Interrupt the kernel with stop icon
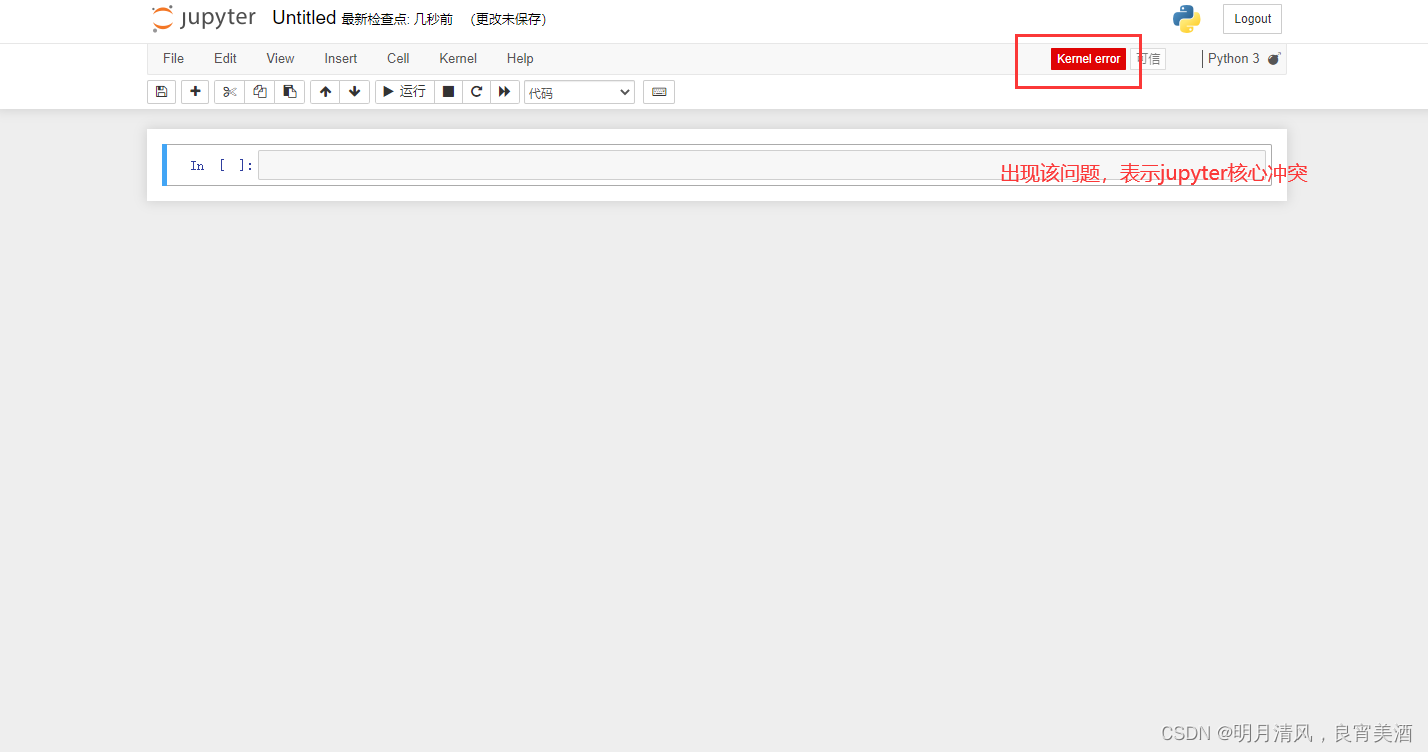The width and height of the screenshot is (1428, 752). (x=448, y=92)
